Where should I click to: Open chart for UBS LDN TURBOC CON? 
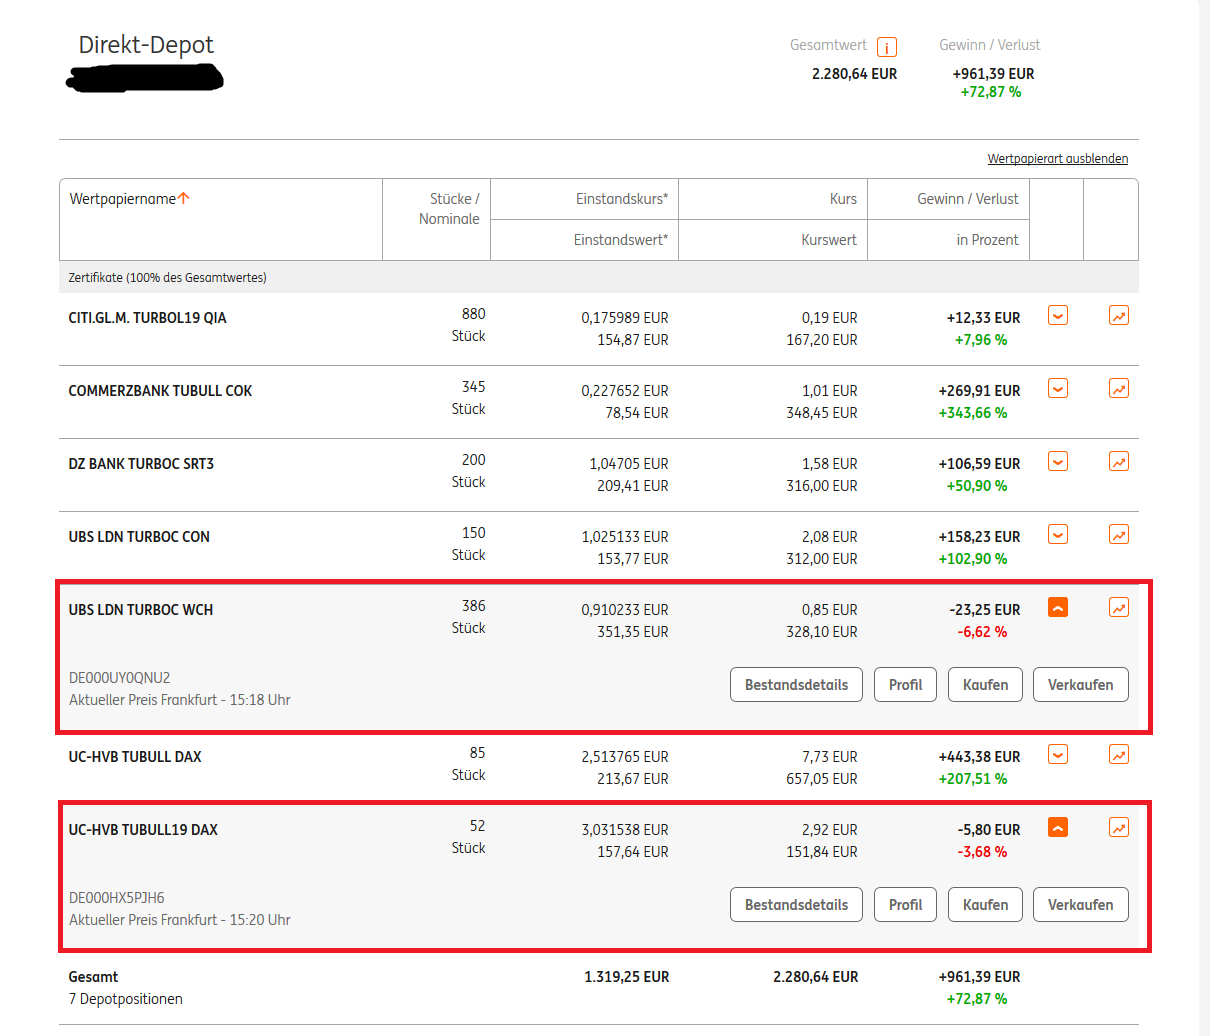point(1119,535)
